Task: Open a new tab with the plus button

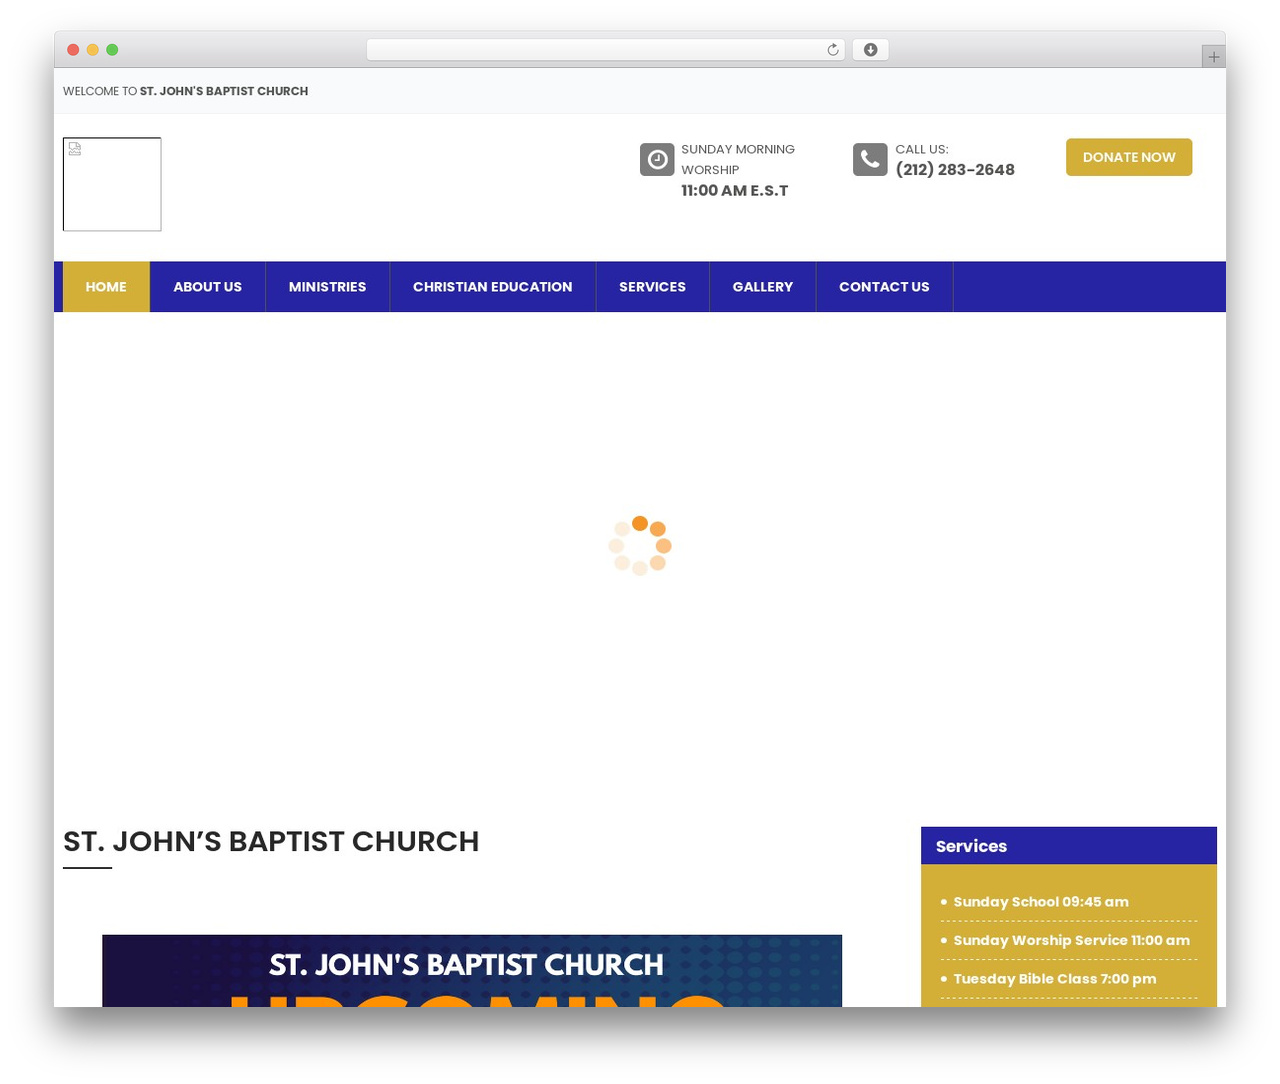Action: [1213, 57]
